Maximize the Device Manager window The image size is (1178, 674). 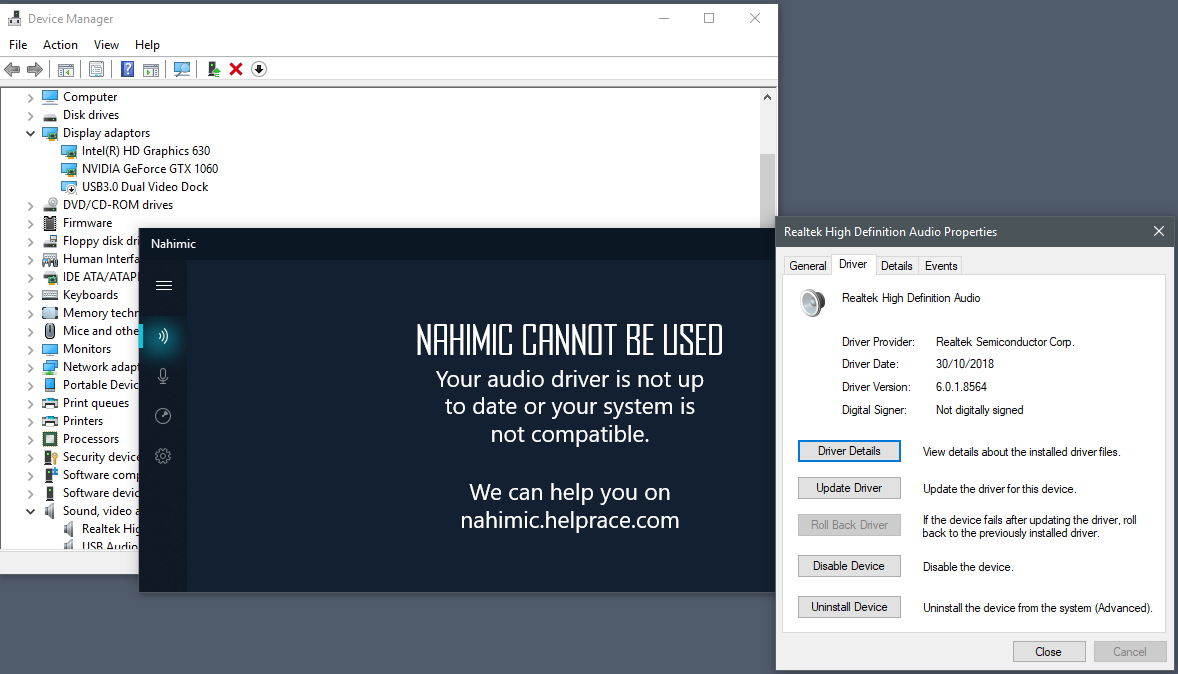click(x=708, y=18)
